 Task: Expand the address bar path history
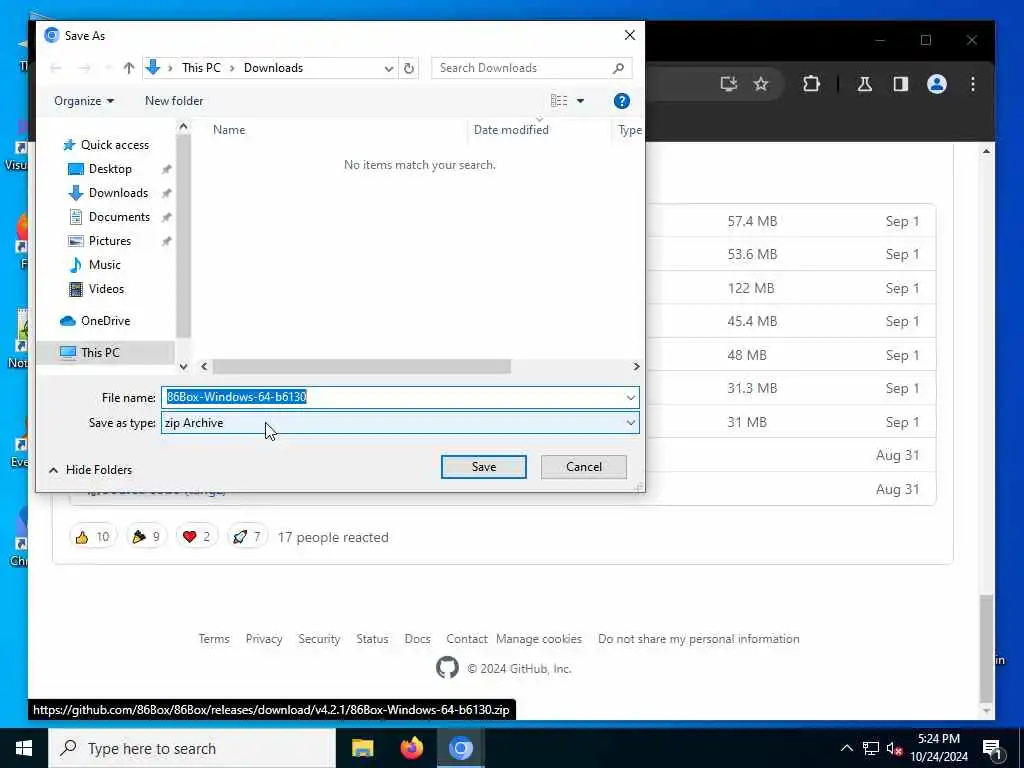click(x=389, y=69)
